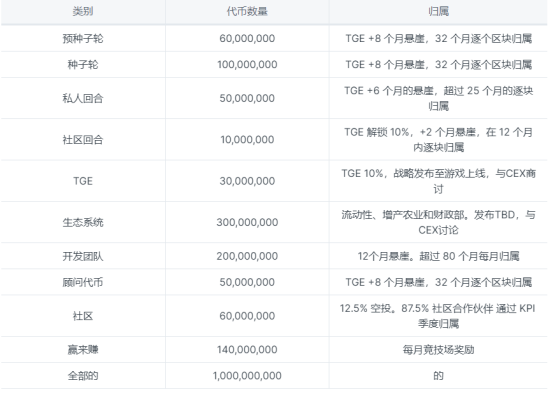Select the 预种子轮 category cell
553x393 pixels.
[x=83, y=38]
